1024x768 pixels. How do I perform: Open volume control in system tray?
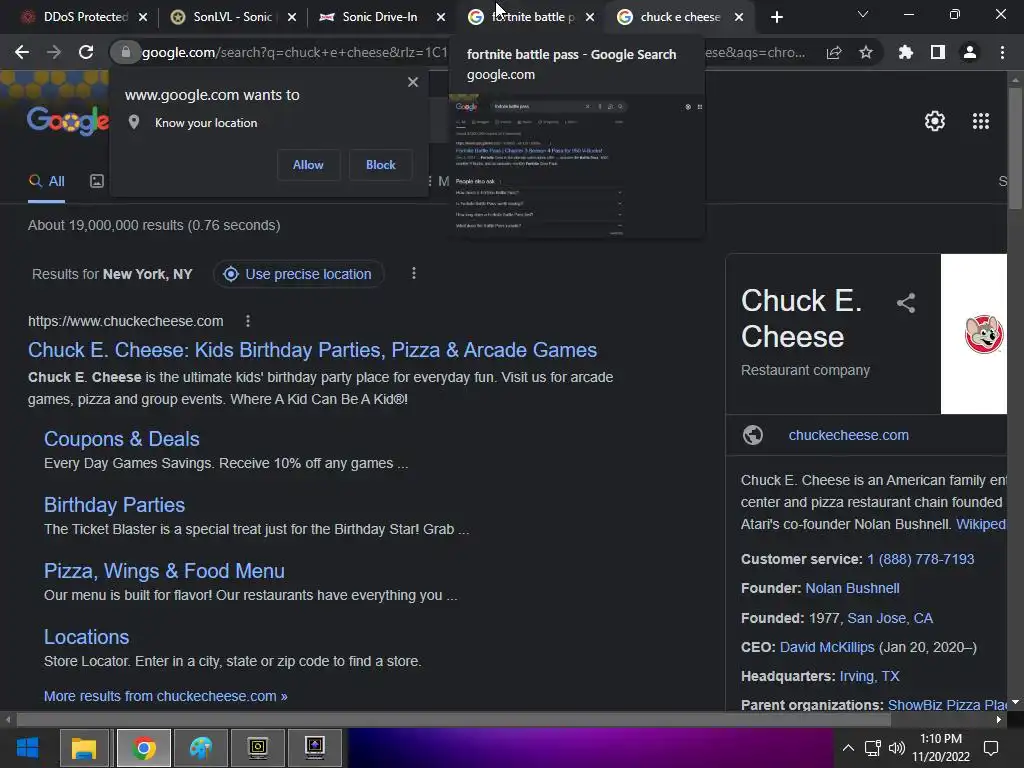(897, 748)
